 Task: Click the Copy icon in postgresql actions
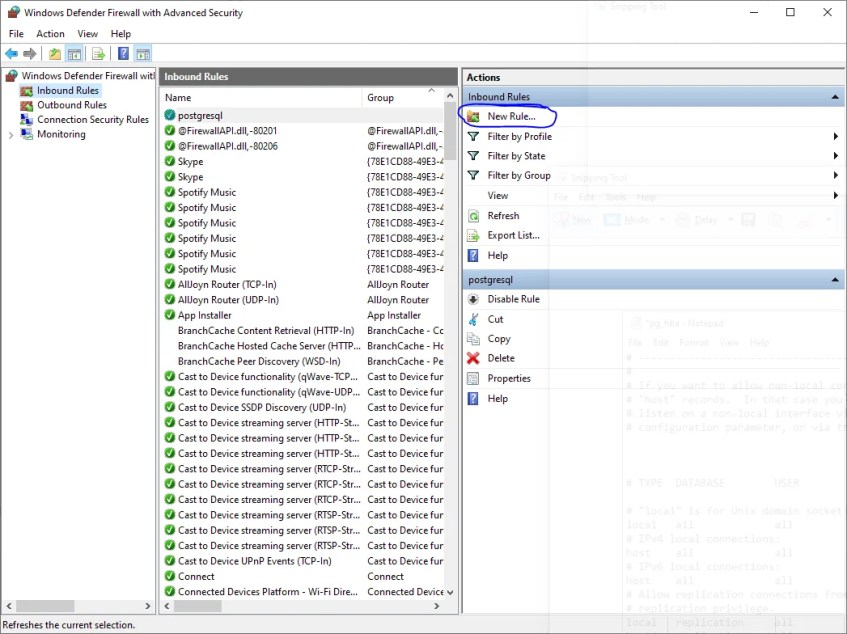473,339
